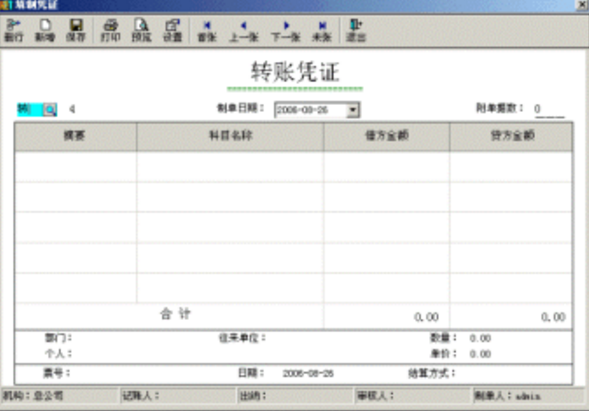
Task: Create a new voucher with 新增 icon
Action: (45, 30)
